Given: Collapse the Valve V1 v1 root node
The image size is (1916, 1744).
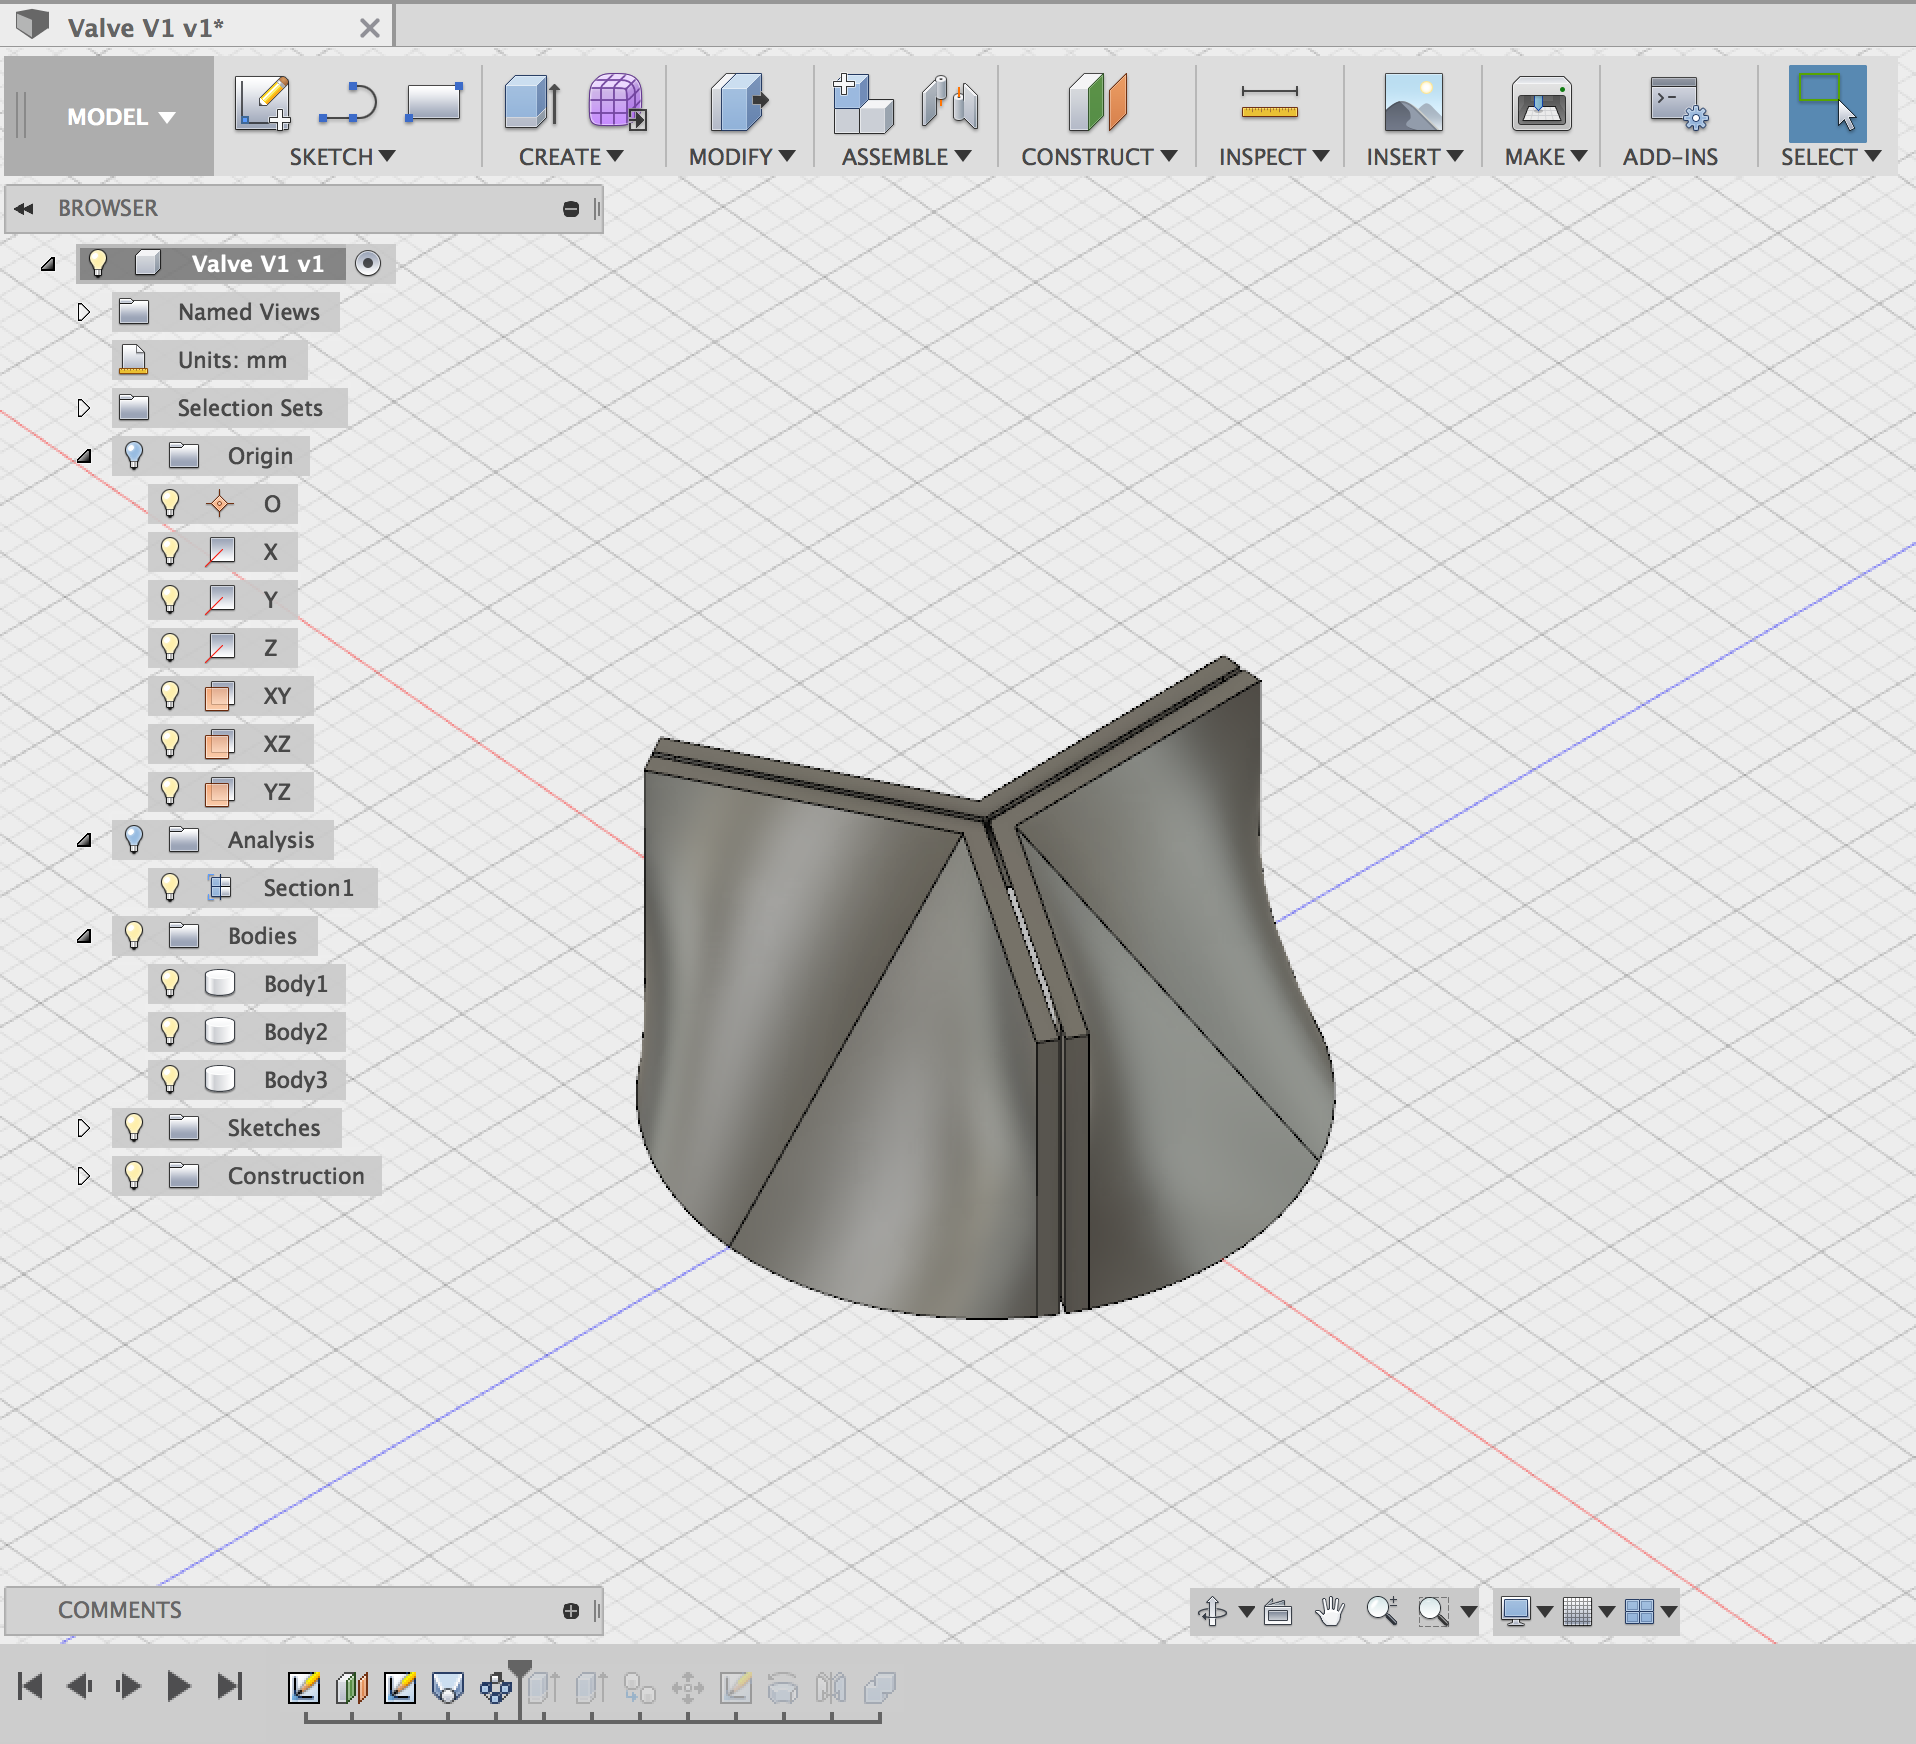Looking at the screenshot, I should coord(48,264).
